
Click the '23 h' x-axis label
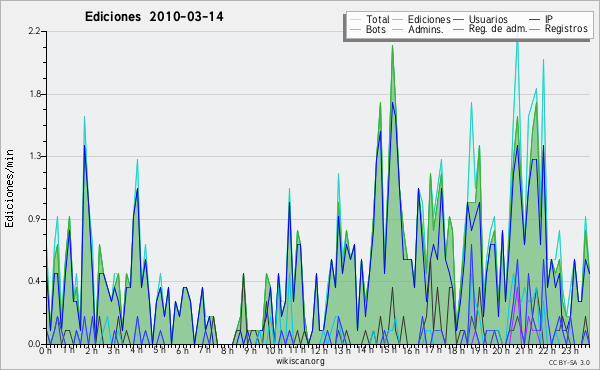point(570,351)
